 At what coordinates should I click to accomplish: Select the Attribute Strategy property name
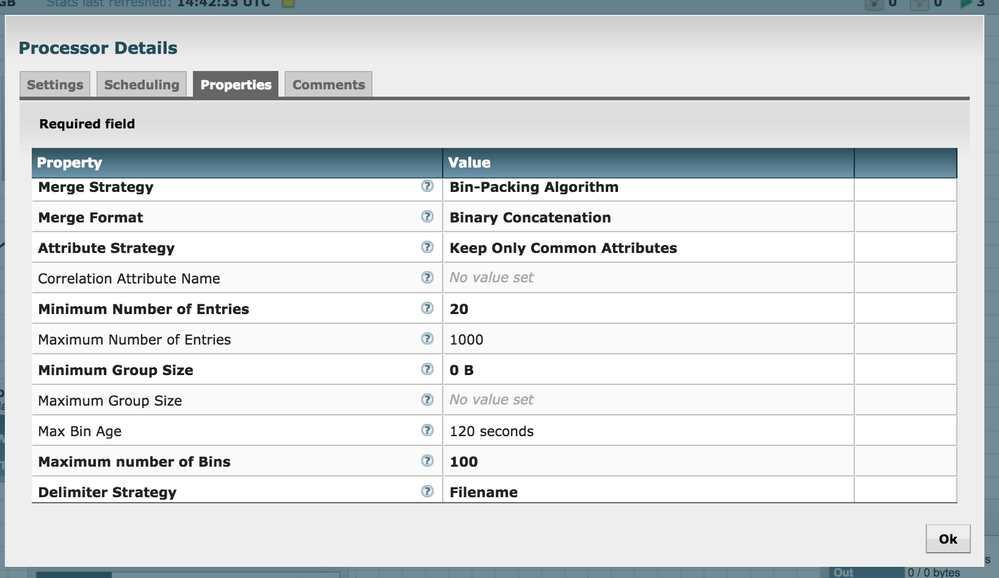(106, 249)
